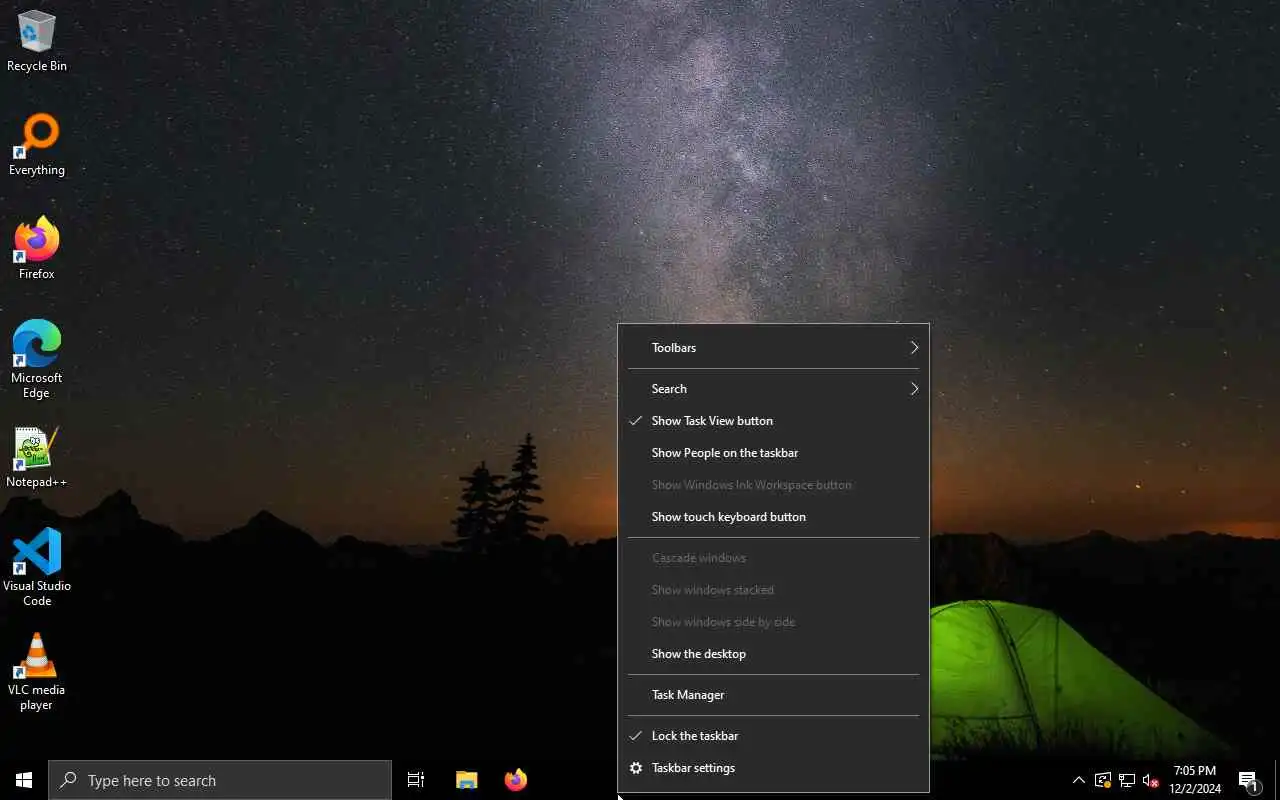
Task: Click the gear icon beside Taskbar settings
Action: click(635, 768)
